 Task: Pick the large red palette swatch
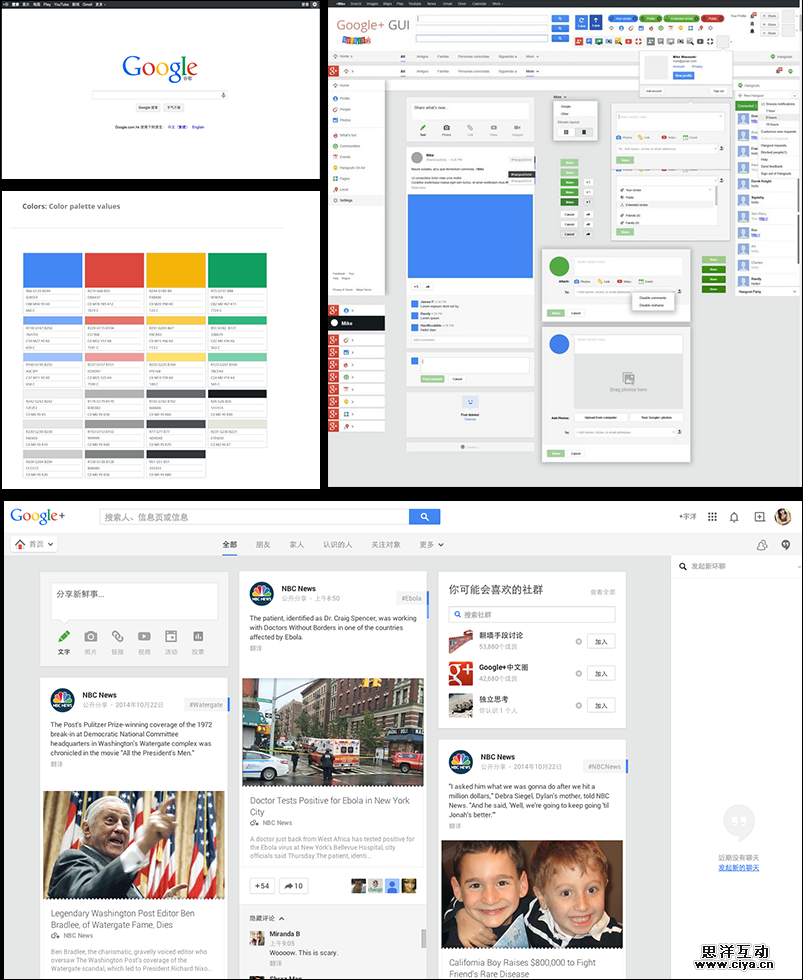[114, 270]
